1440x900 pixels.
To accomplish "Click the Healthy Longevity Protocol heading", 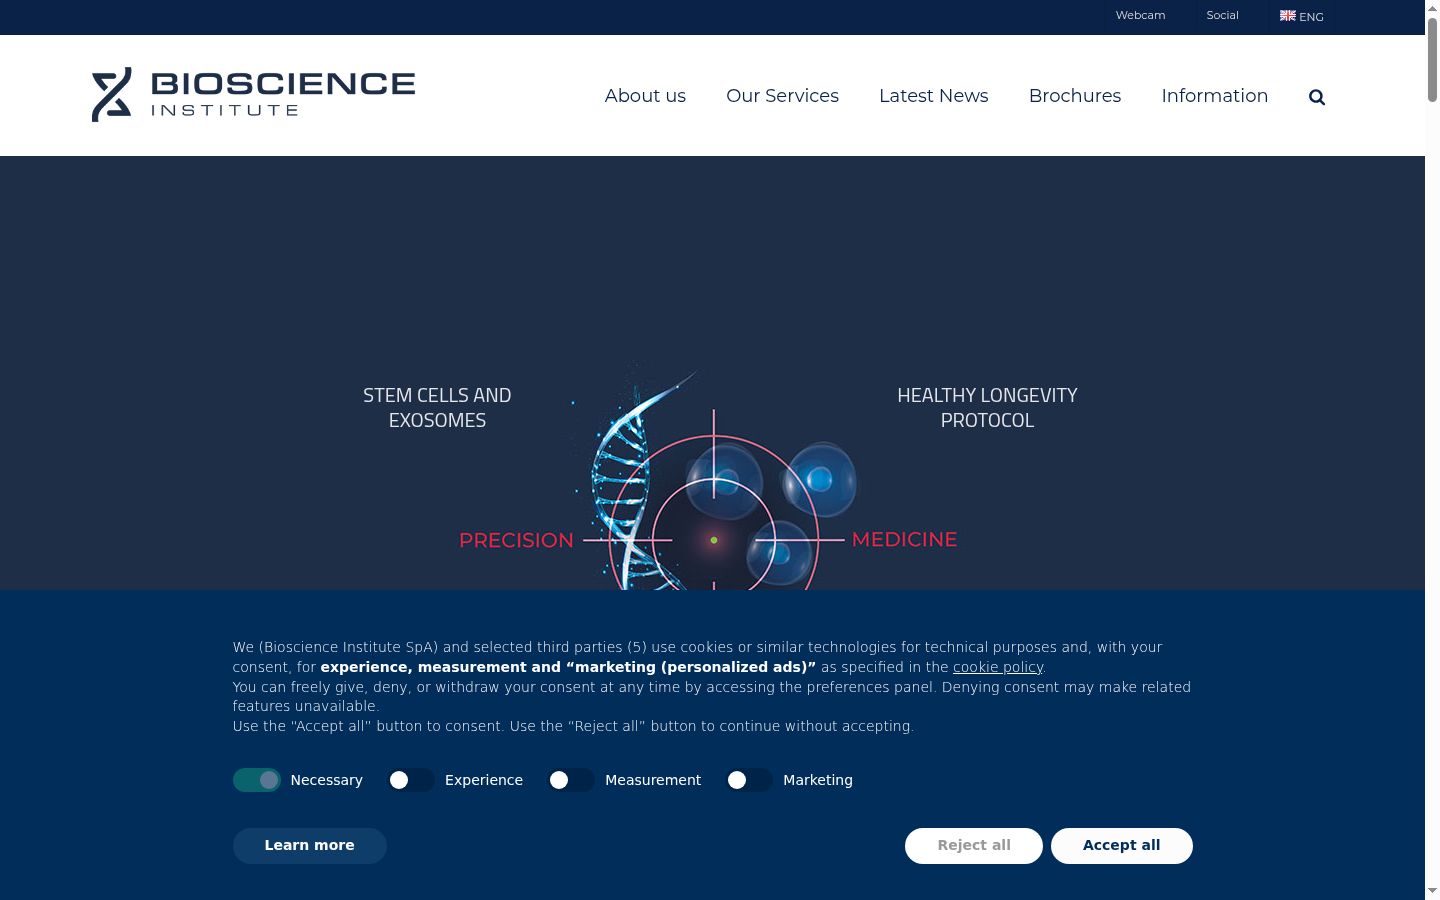I will pyautogui.click(x=987, y=408).
